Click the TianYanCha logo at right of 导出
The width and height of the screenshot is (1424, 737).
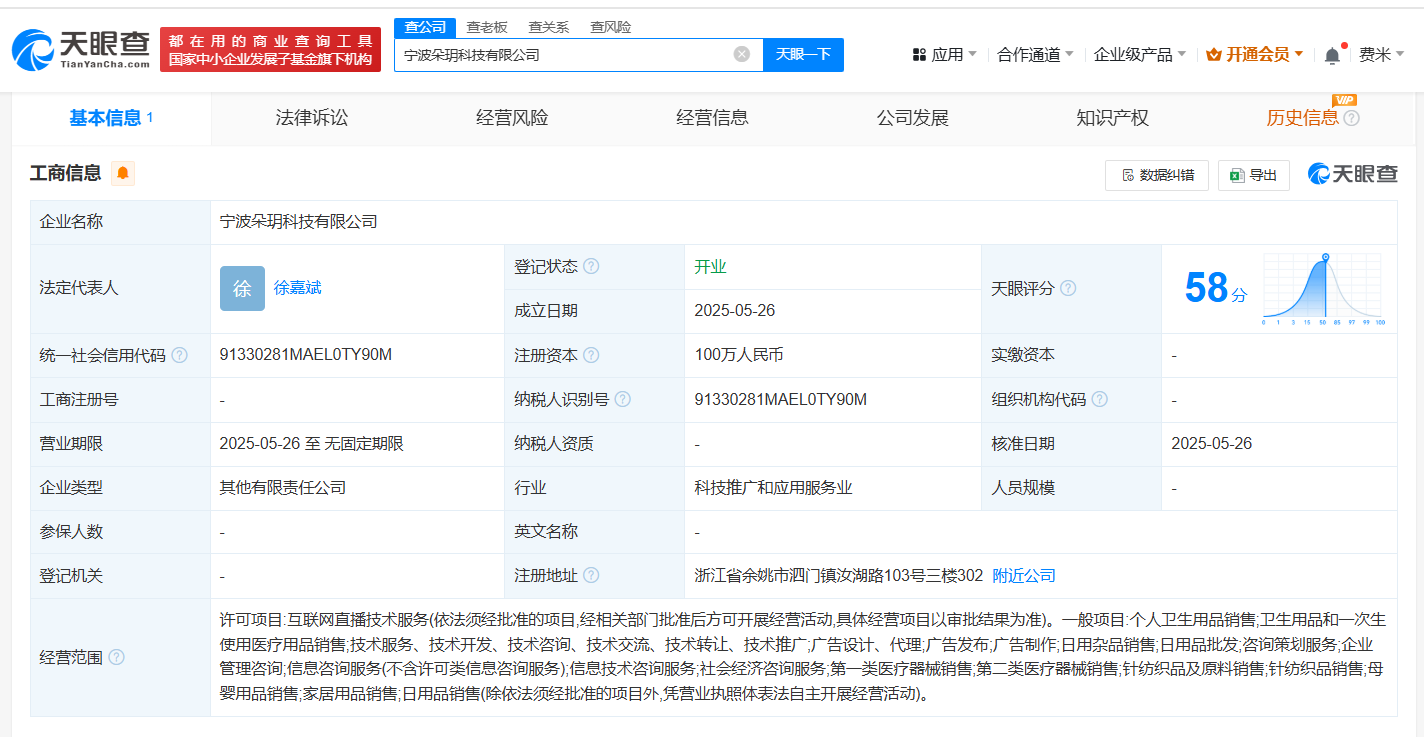(x=1353, y=174)
